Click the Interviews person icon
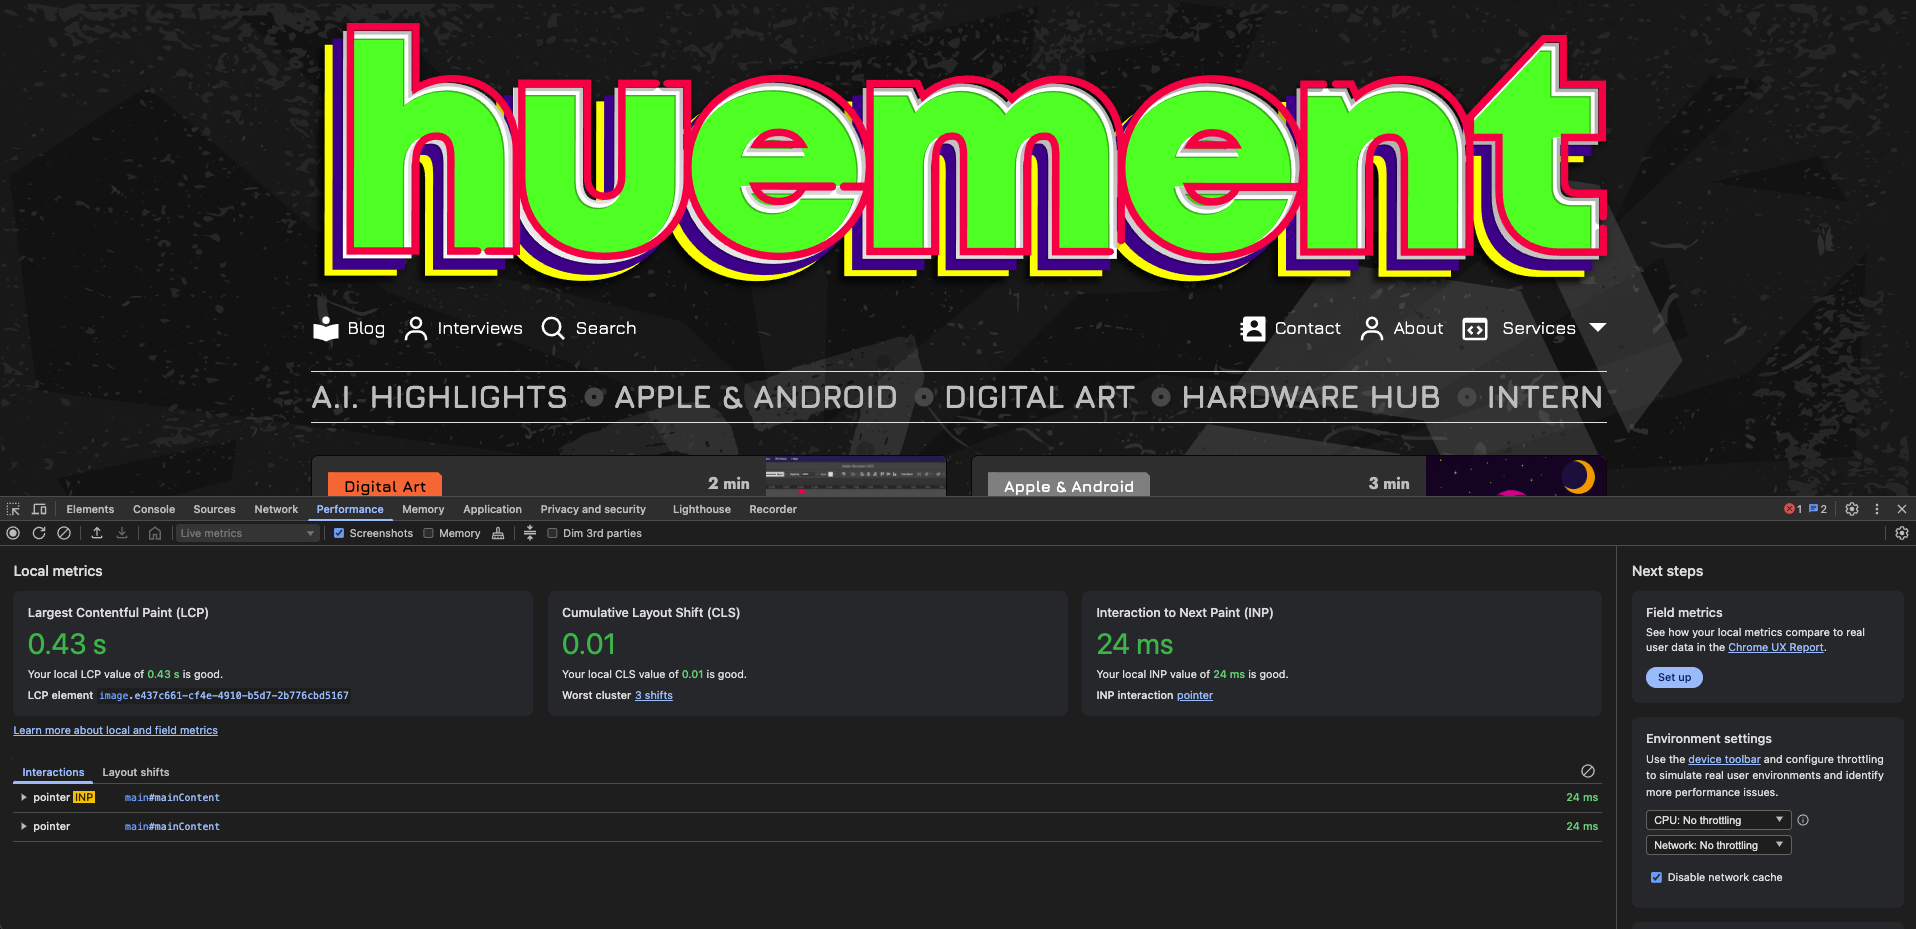The width and height of the screenshot is (1916, 929). tap(416, 328)
